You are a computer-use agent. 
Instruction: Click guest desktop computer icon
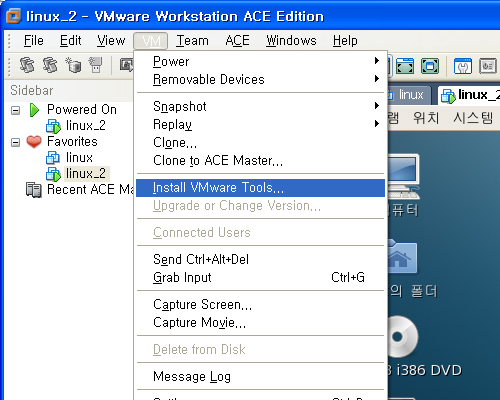point(403,176)
